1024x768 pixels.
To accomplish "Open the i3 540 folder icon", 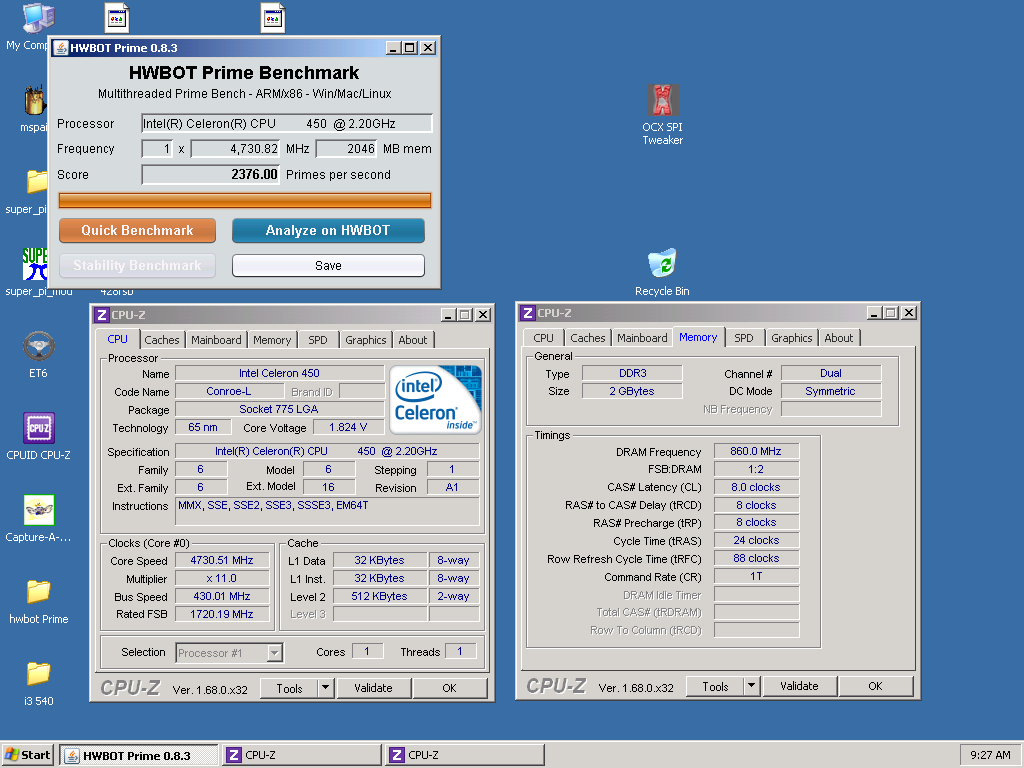I will 39,683.
